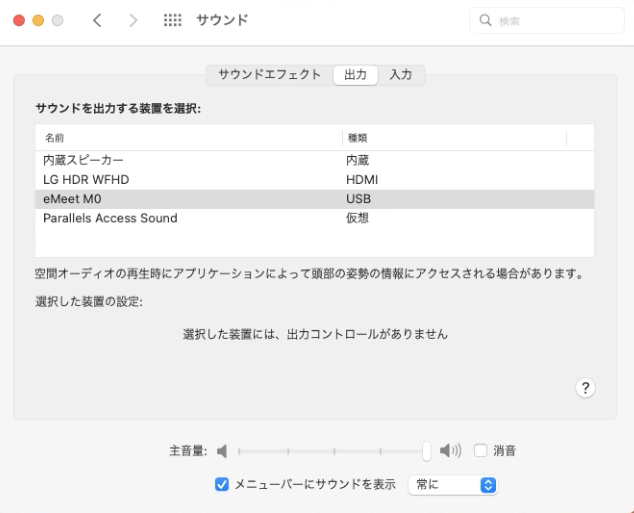Viewport: 634px width, 513px height.
Task: Select eMeet M0 USB device row
Action: point(75,199)
